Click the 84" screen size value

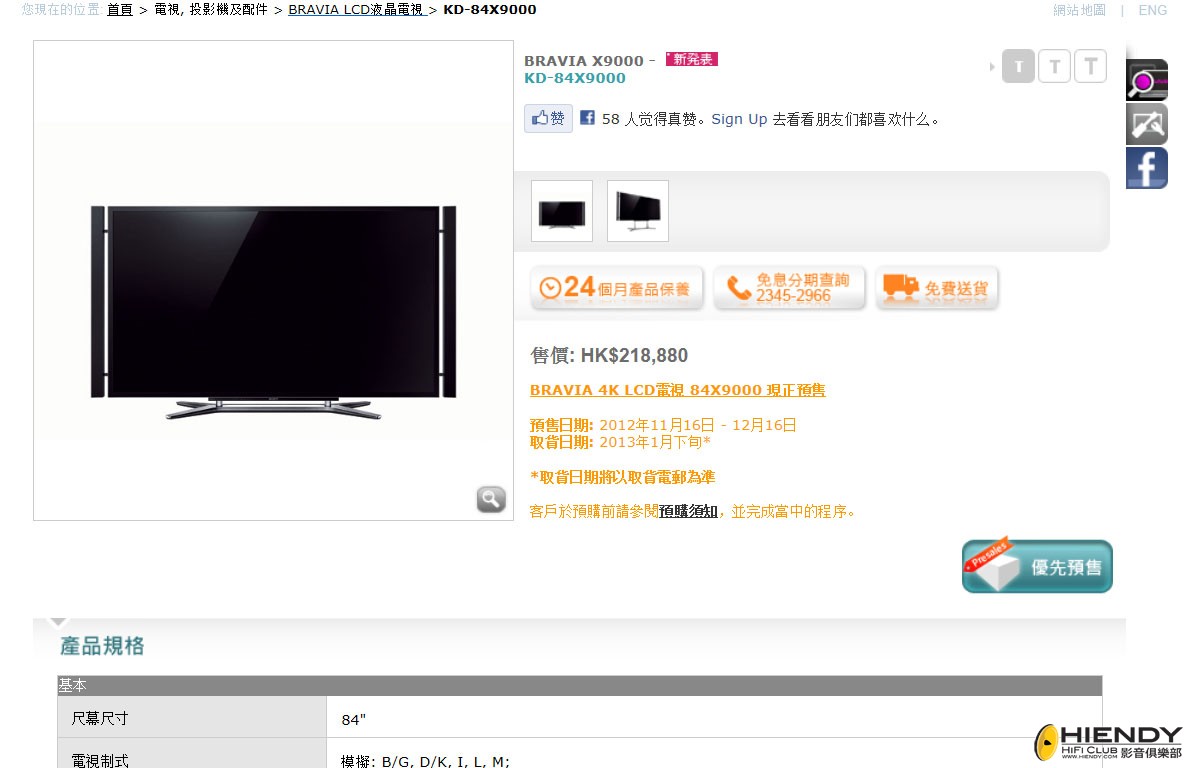click(x=354, y=720)
